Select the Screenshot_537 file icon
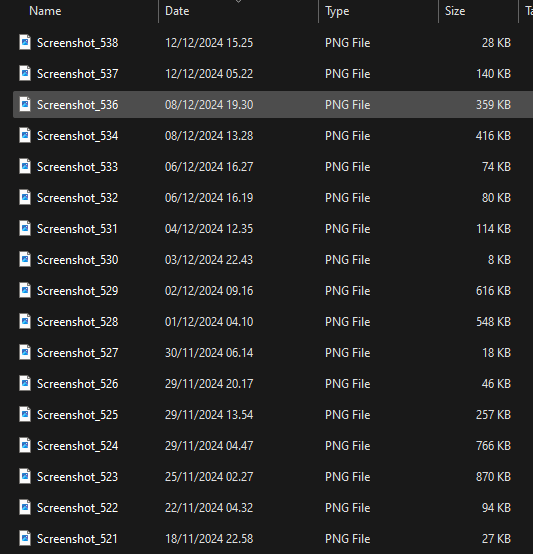Viewport: 533px width, 554px height. 25,73
